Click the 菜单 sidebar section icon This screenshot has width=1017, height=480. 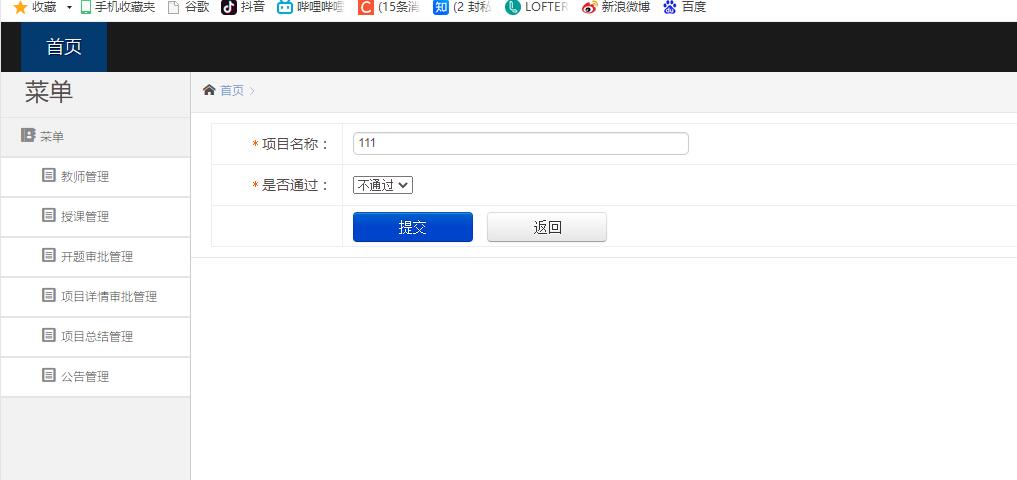[x=28, y=136]
